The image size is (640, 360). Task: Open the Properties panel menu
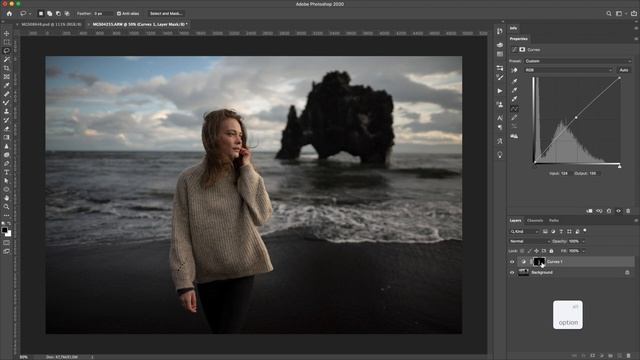pyautogui.click(x=636, y=39)
